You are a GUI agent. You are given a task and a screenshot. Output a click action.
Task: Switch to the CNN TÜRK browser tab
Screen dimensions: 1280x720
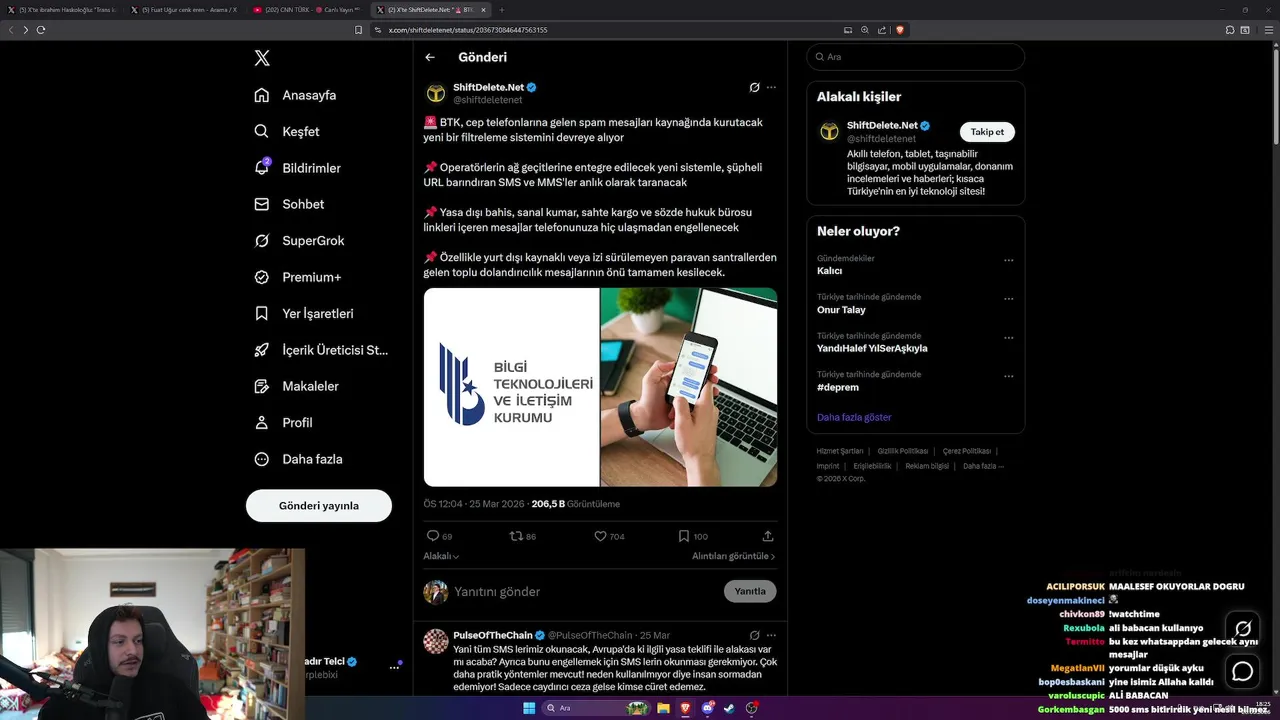tap(306, 10)
